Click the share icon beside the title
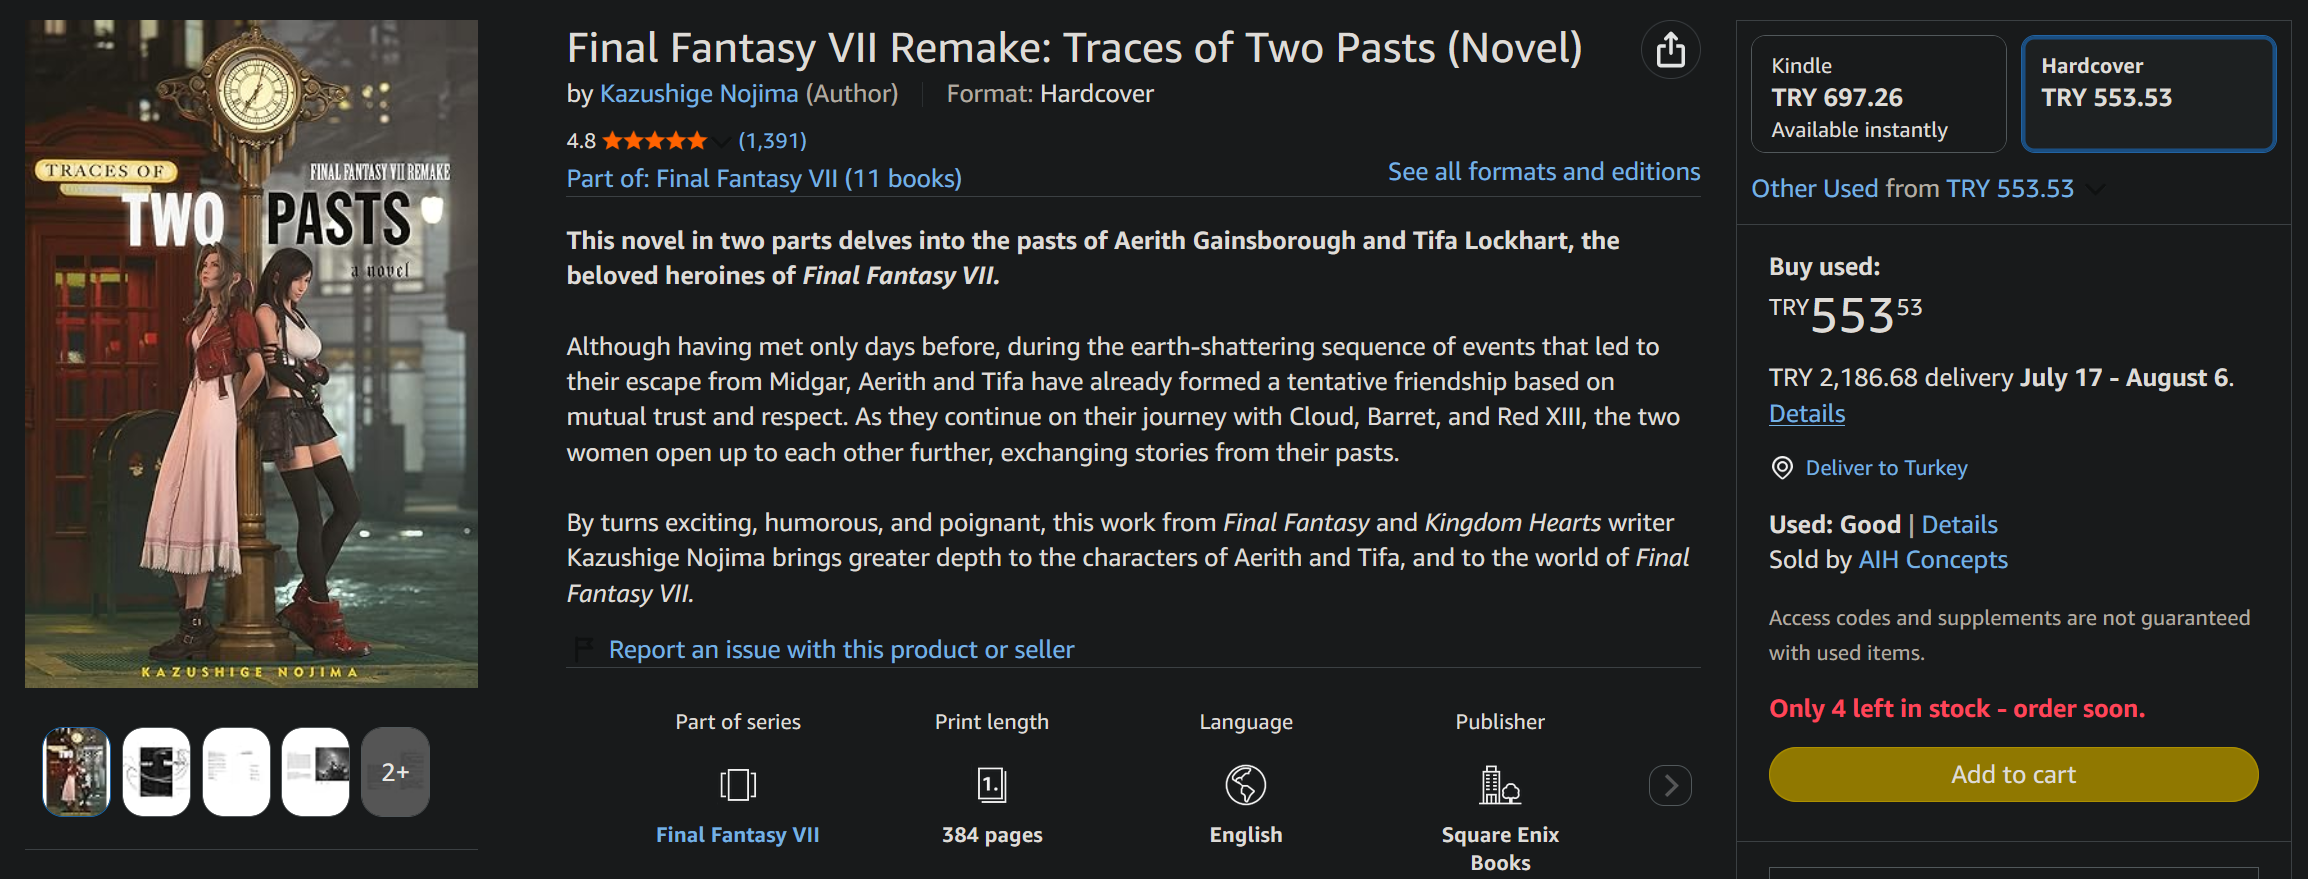 (x=1670, y=50)
